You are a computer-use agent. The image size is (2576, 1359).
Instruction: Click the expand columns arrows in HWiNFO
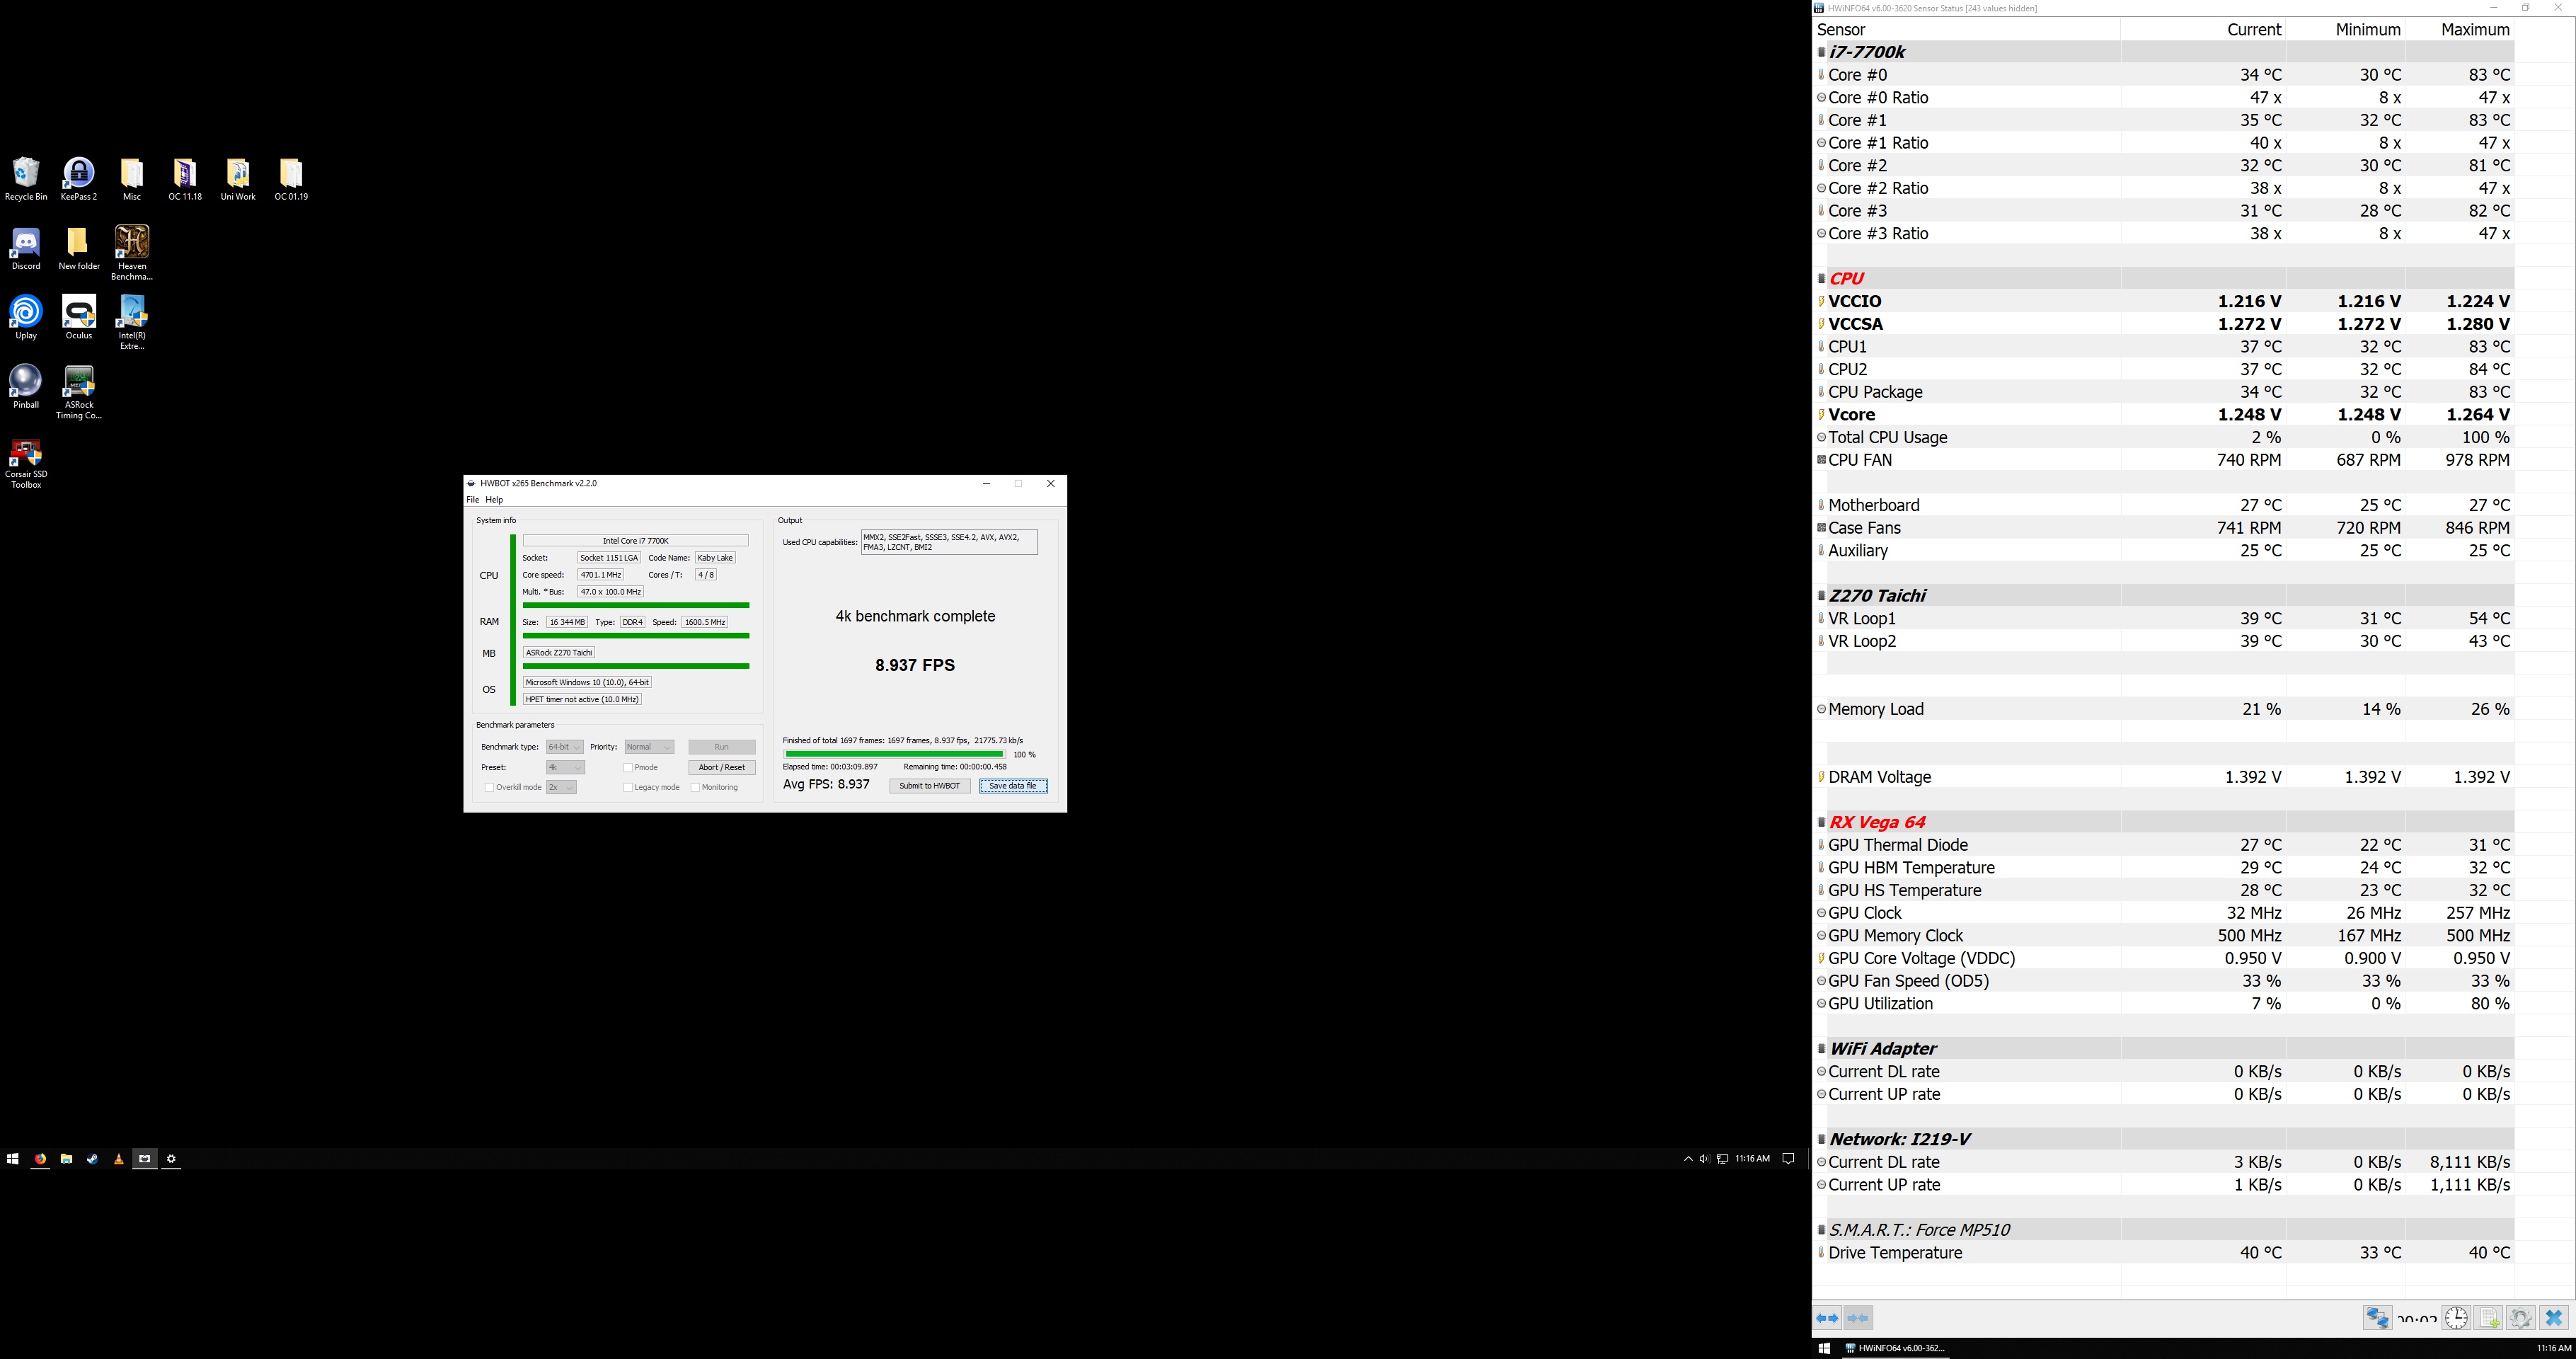[x=1827, y=1318]
